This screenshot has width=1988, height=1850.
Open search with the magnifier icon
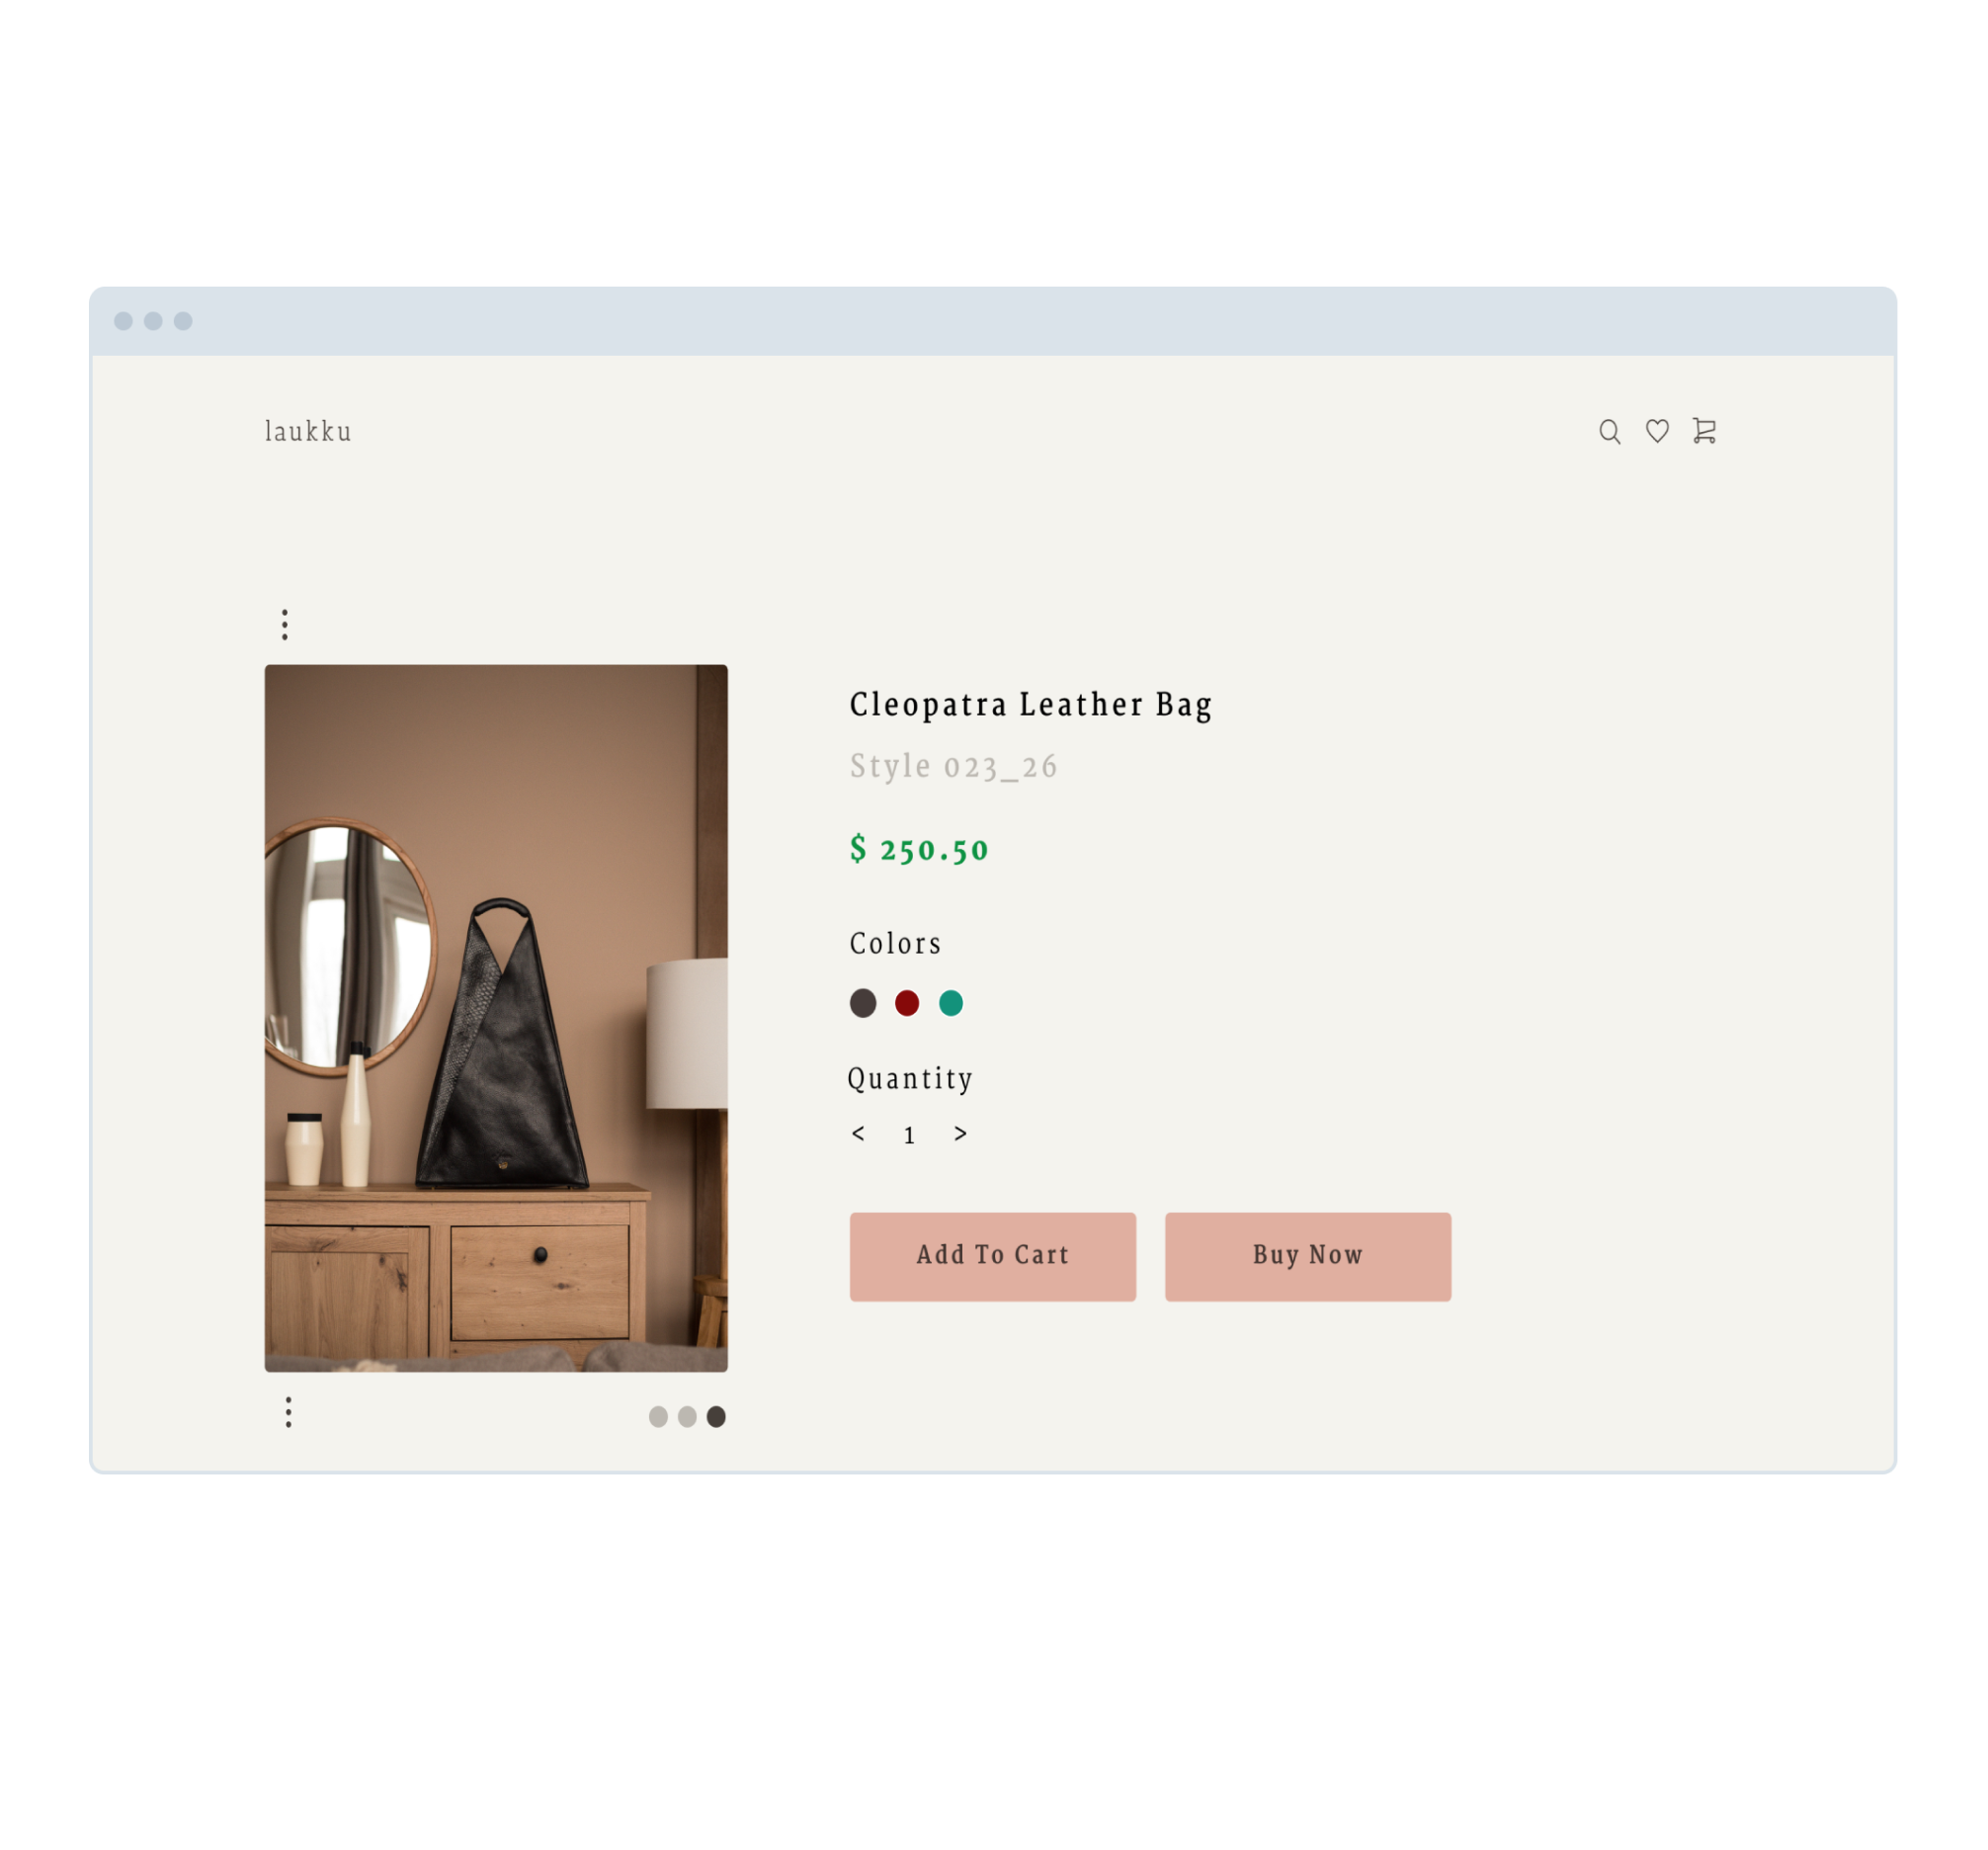coord(1609,431)
